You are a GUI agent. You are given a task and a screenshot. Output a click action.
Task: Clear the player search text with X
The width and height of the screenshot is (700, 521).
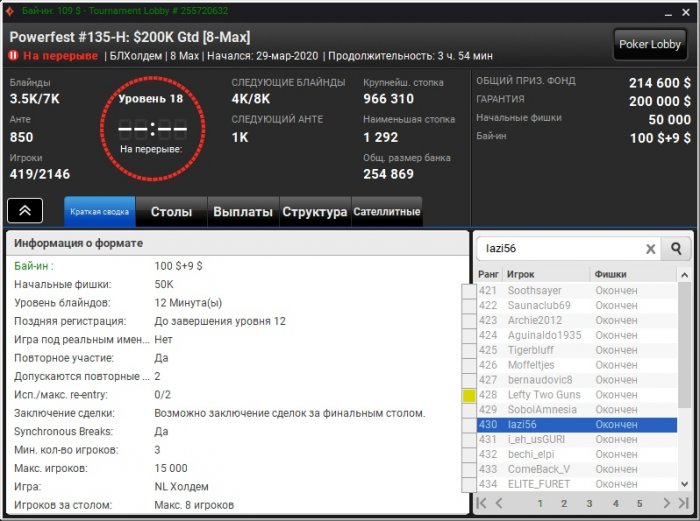click(x=651, y=249)
